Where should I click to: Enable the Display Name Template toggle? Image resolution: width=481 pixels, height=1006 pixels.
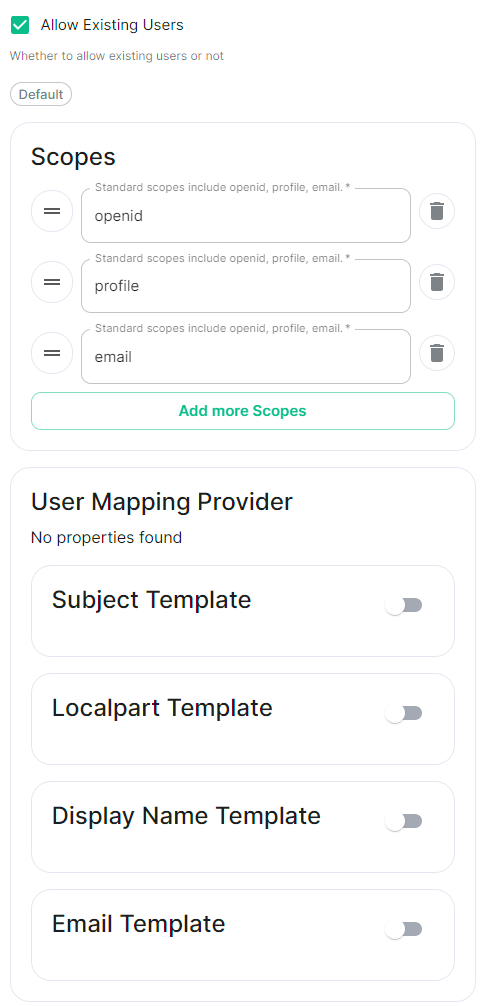404,821
